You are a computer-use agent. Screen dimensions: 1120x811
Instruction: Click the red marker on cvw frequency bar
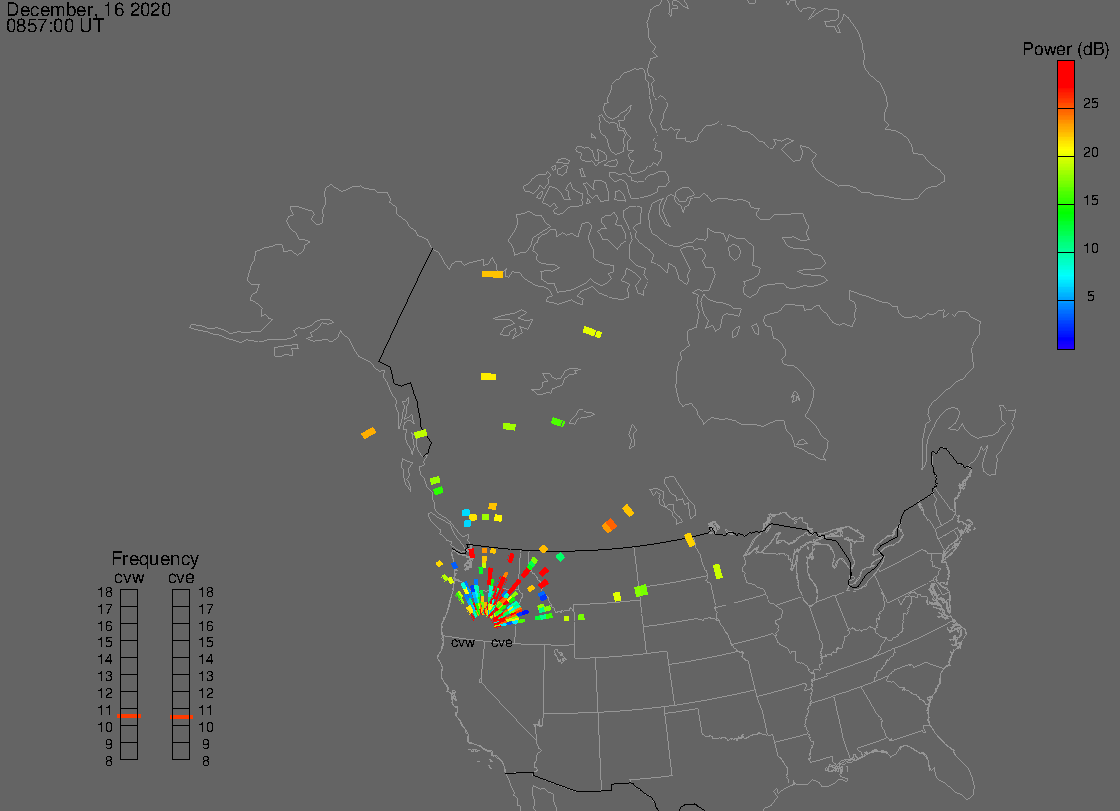tap(129, 716)
